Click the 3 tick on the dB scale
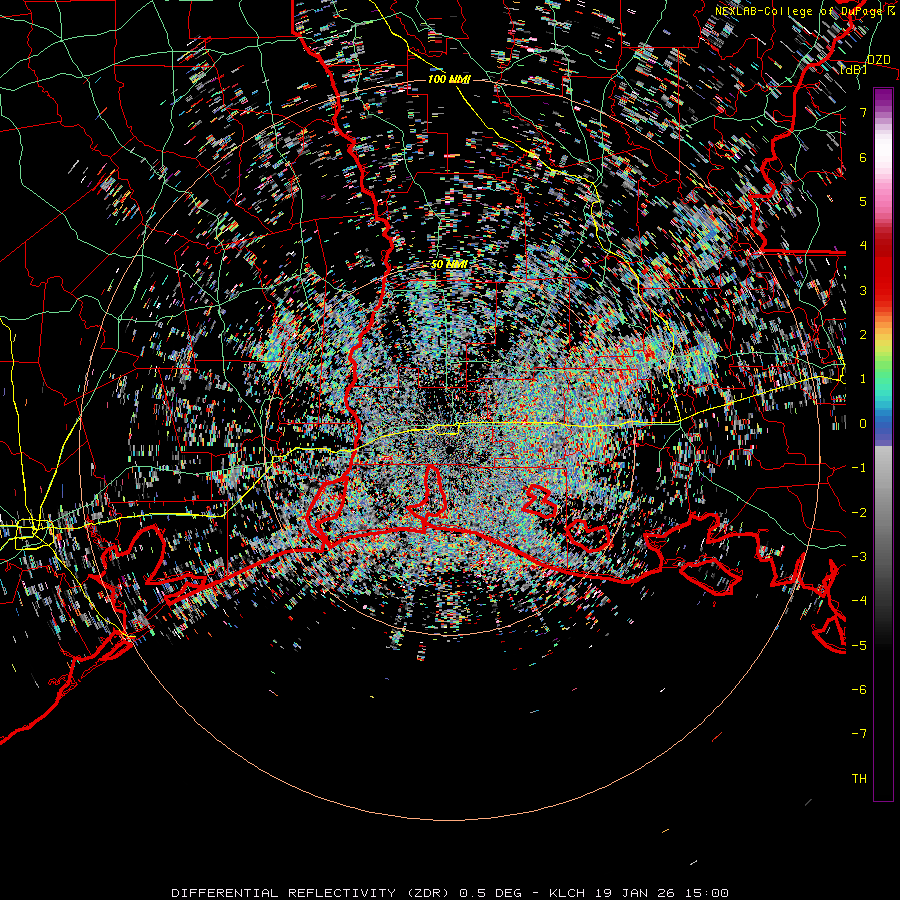 863,290
